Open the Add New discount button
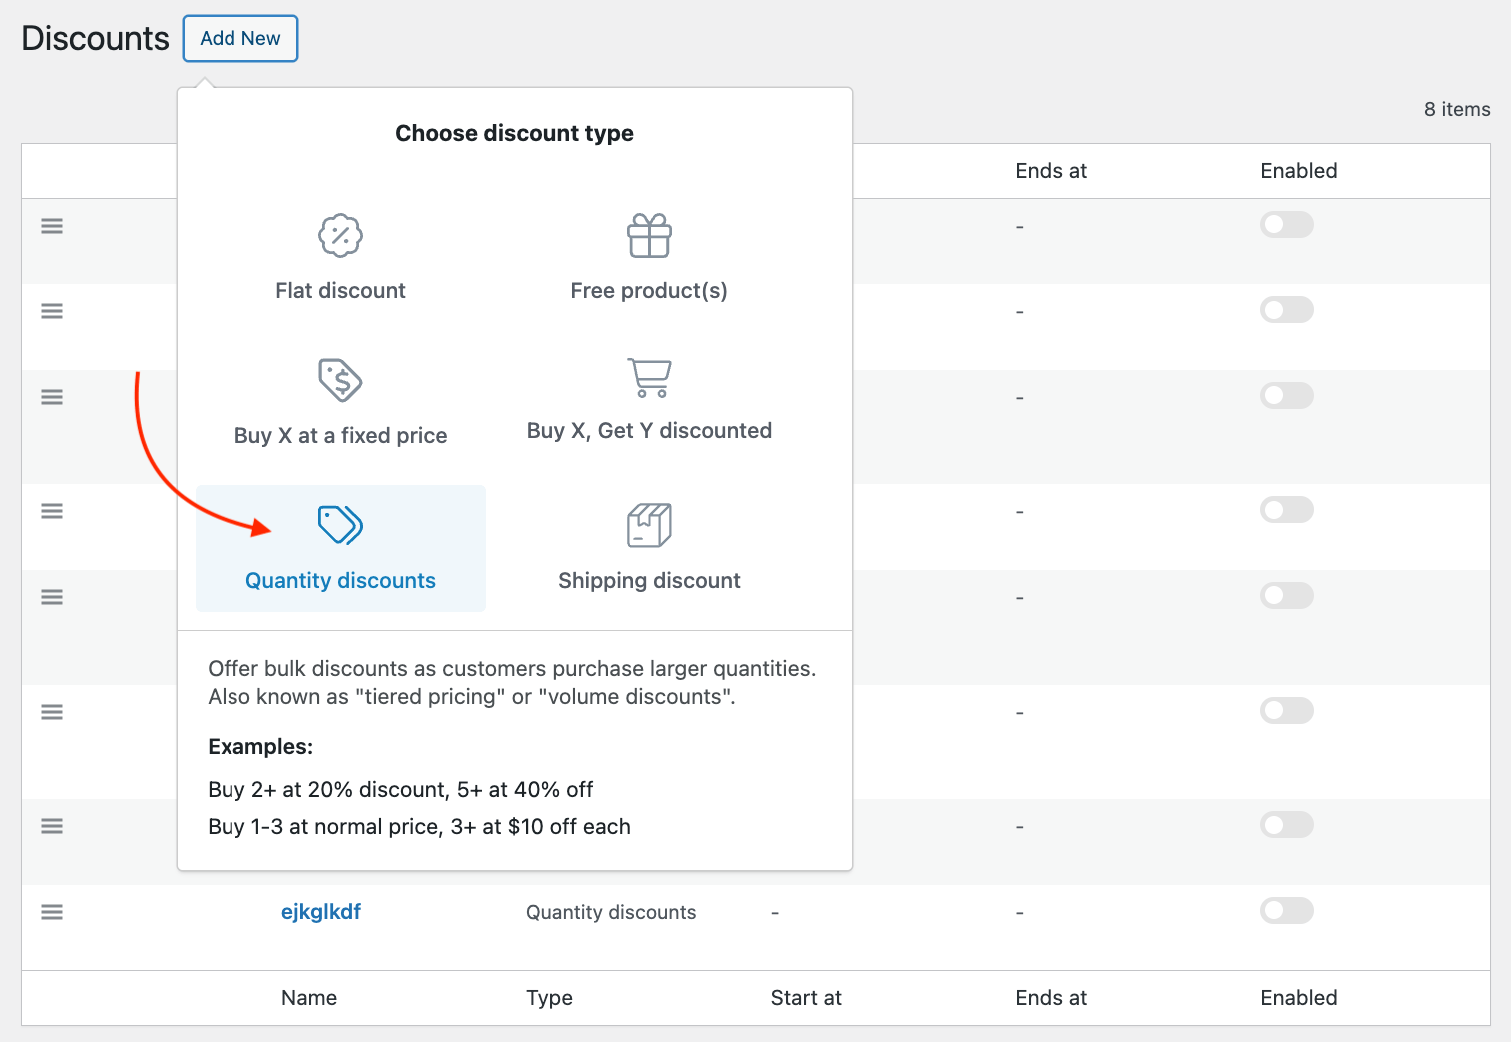1511x1042 pixels. coord(240,38)
